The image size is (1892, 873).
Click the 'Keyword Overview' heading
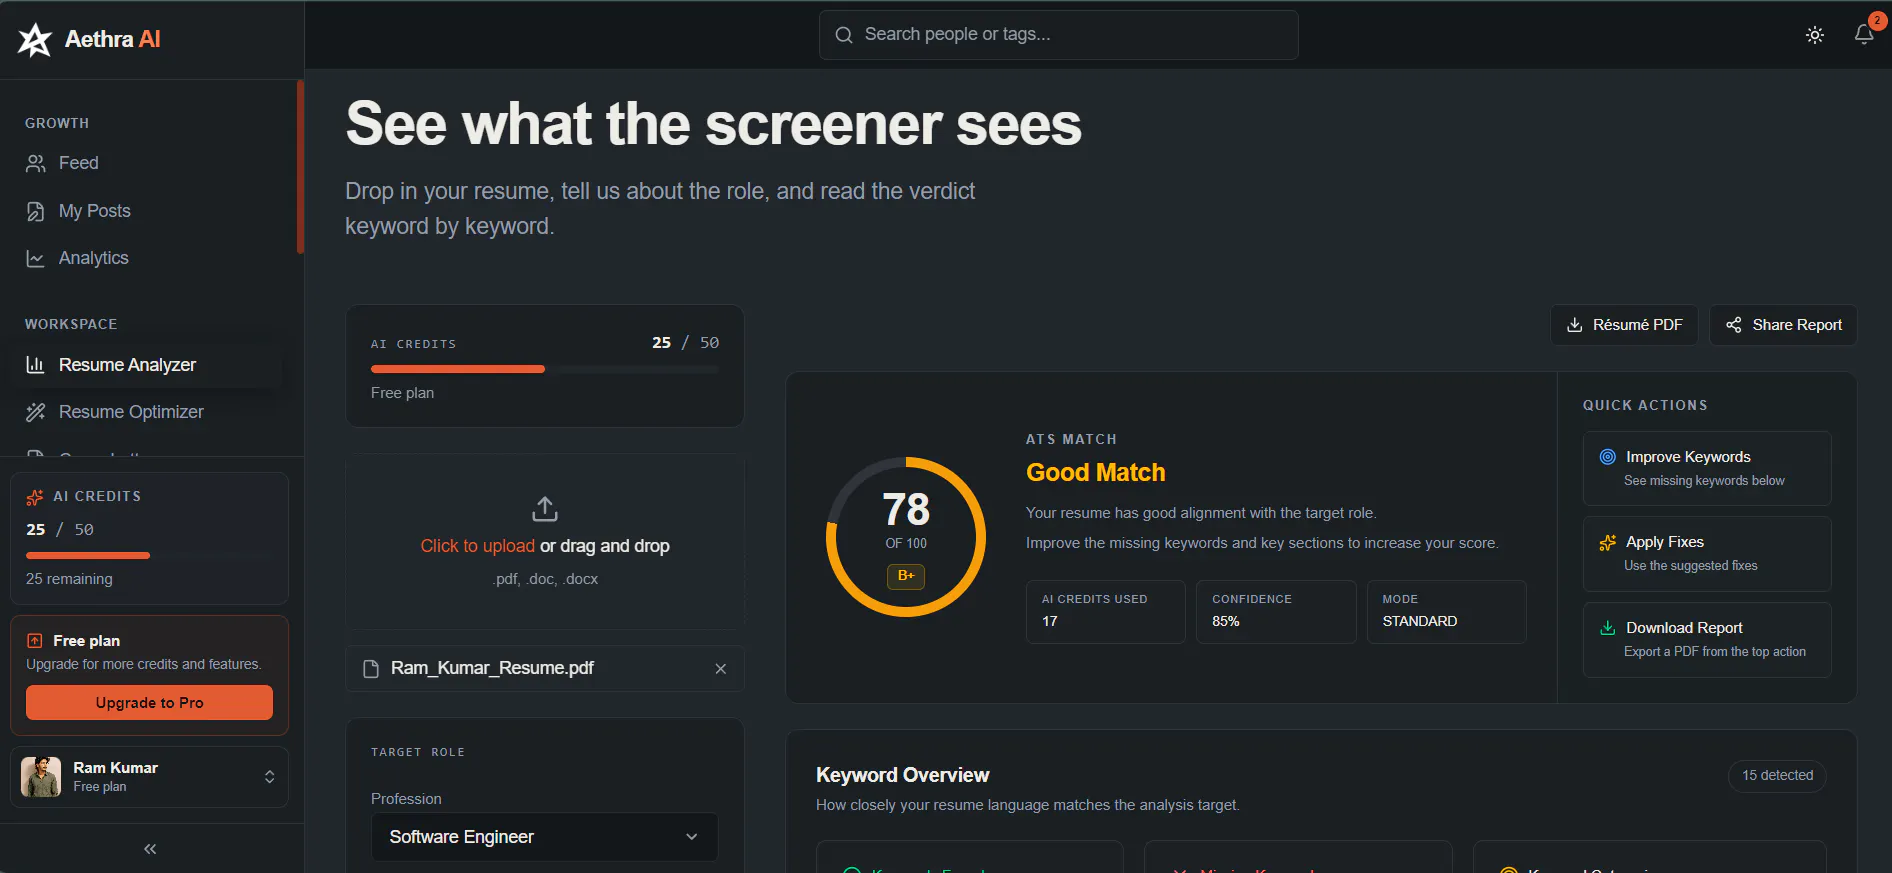tap(902, 775)
